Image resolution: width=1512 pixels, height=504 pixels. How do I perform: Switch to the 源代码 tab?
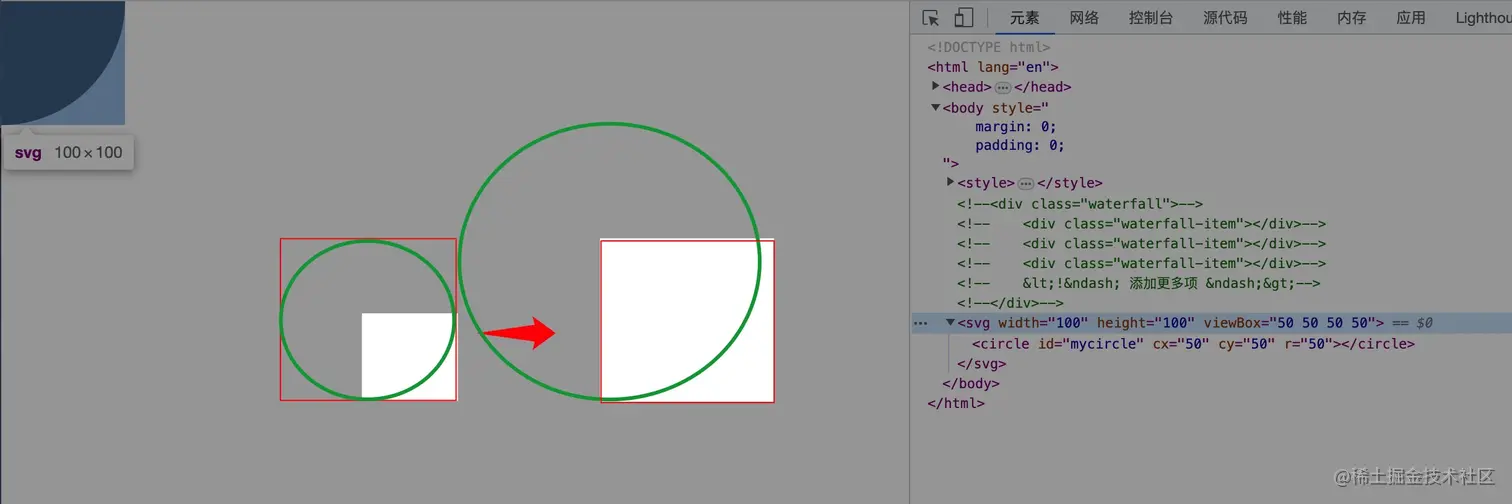tap(1225, 18)
